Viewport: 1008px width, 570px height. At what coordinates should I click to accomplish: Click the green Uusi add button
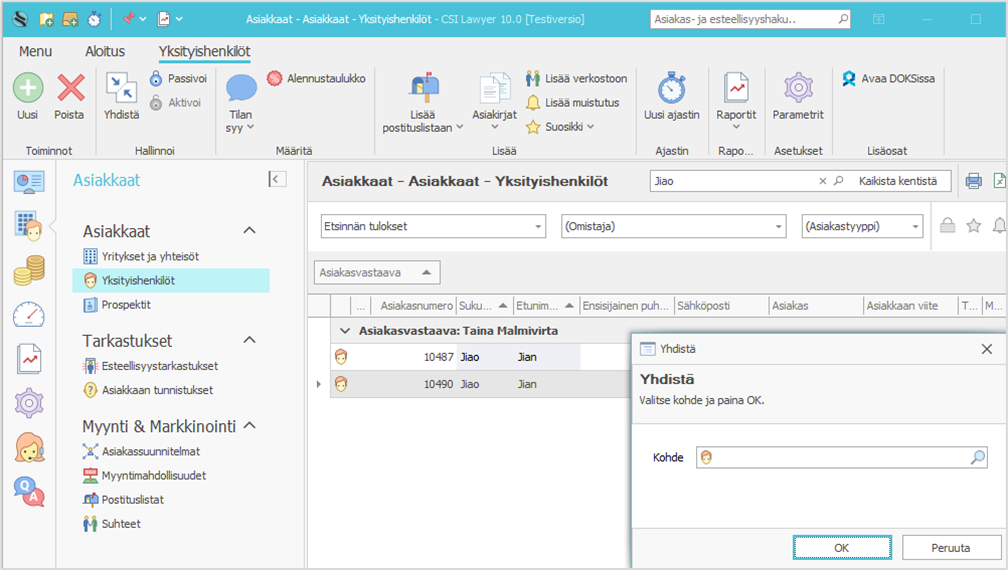(x=28, y=89)
